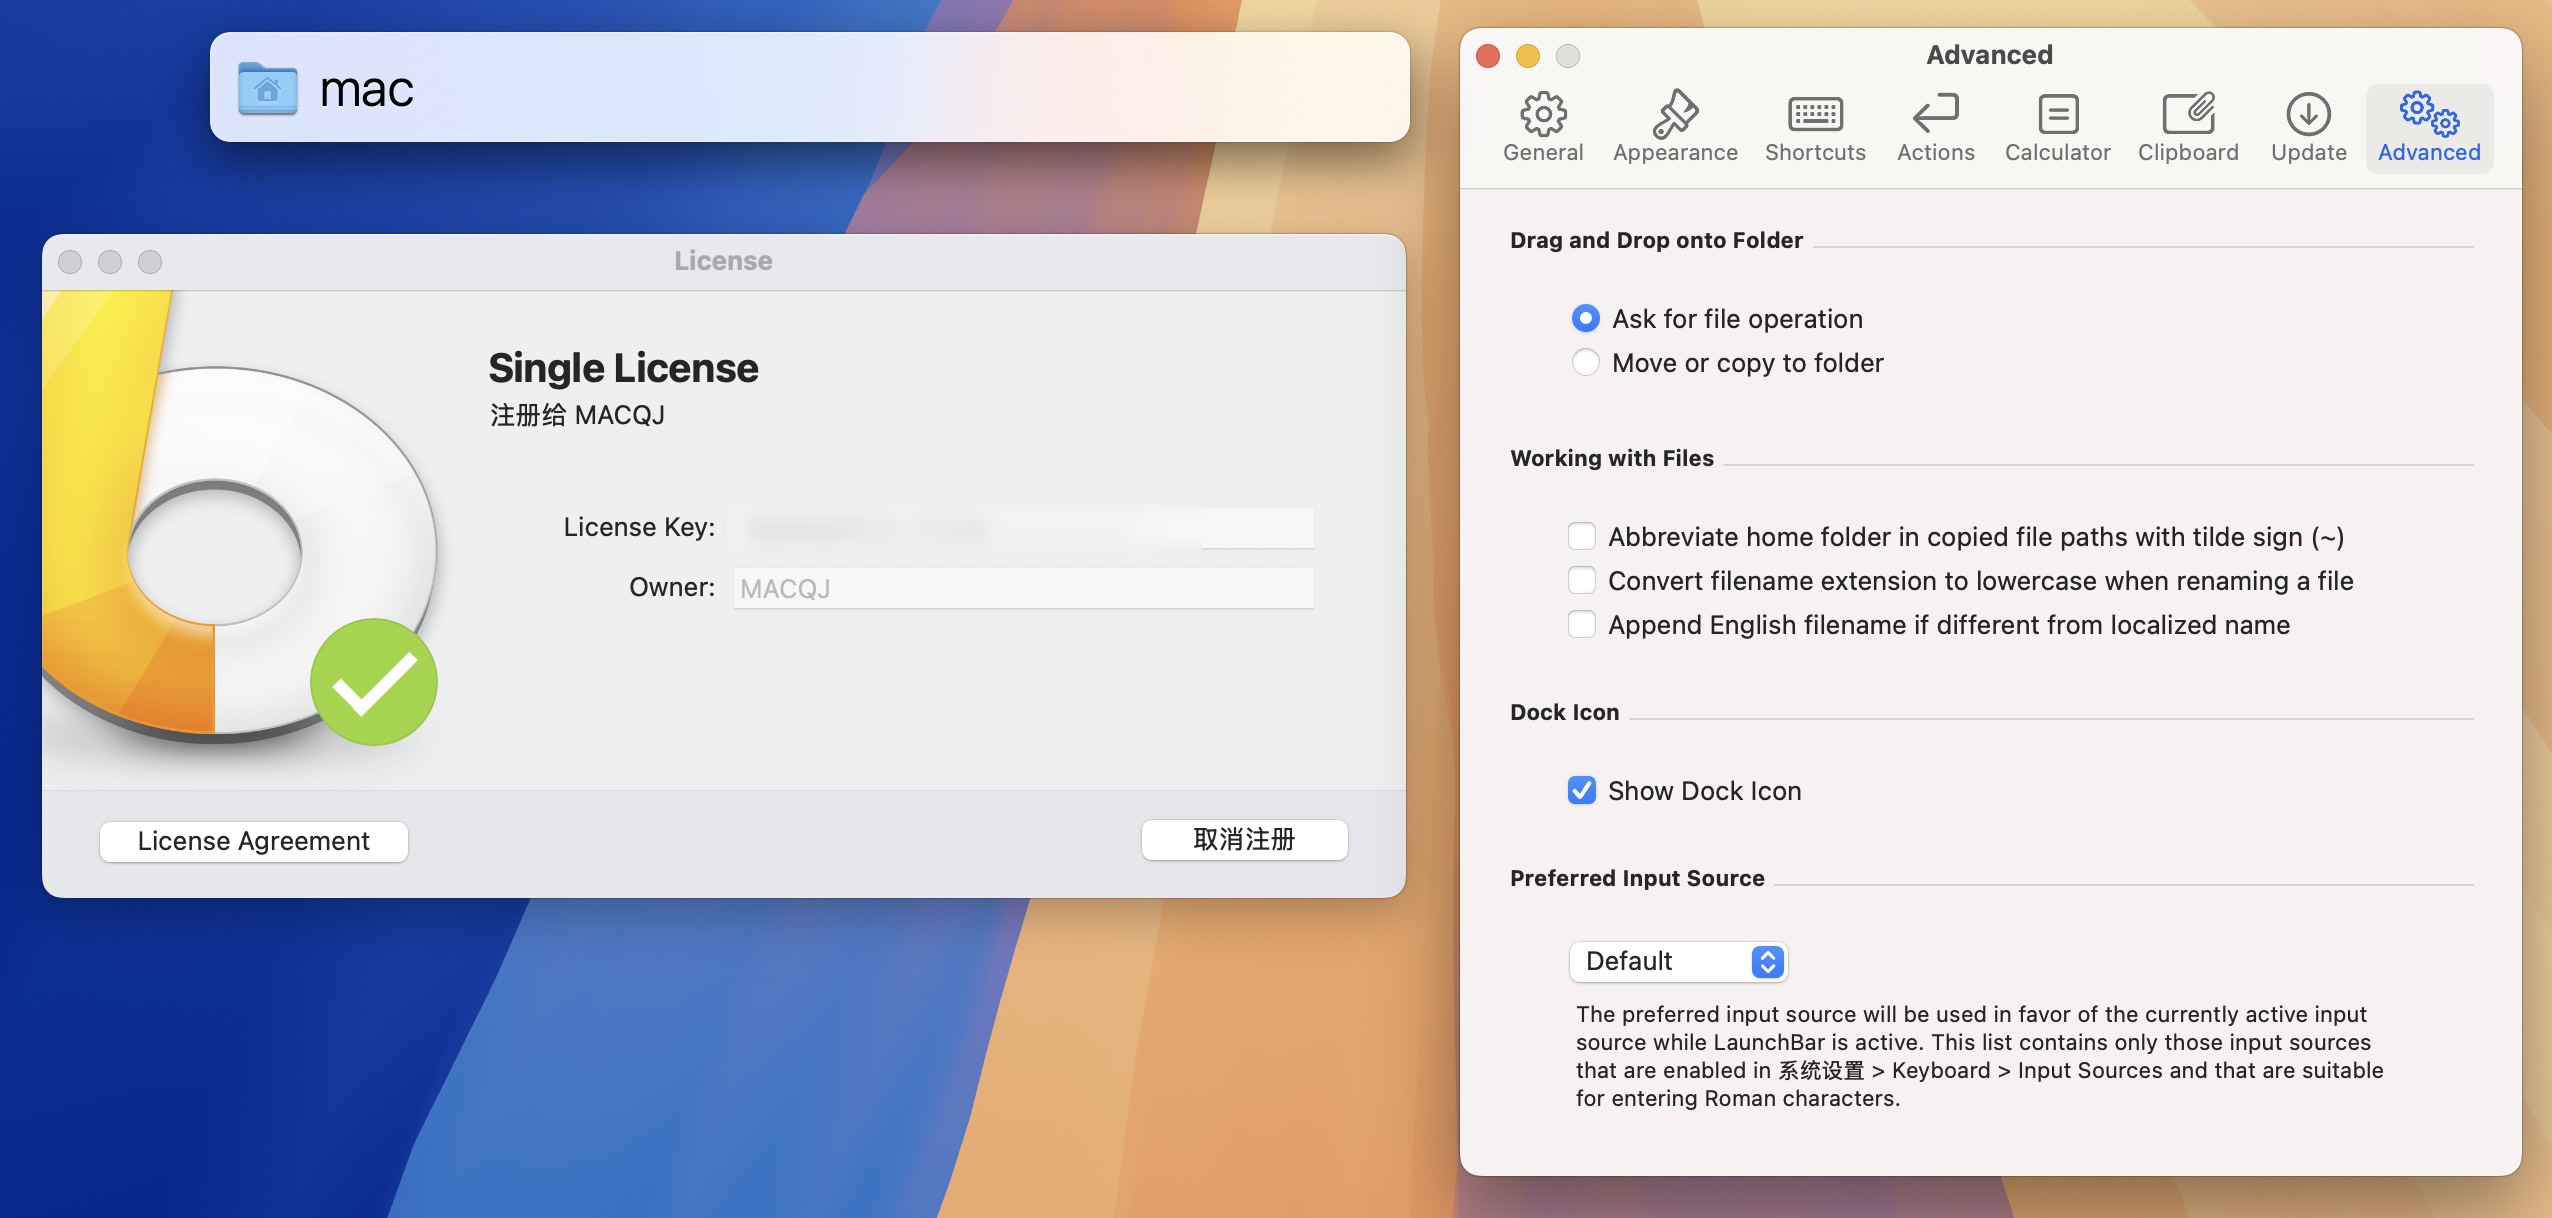Select the Move or copy to folder option

(1584, 363)
